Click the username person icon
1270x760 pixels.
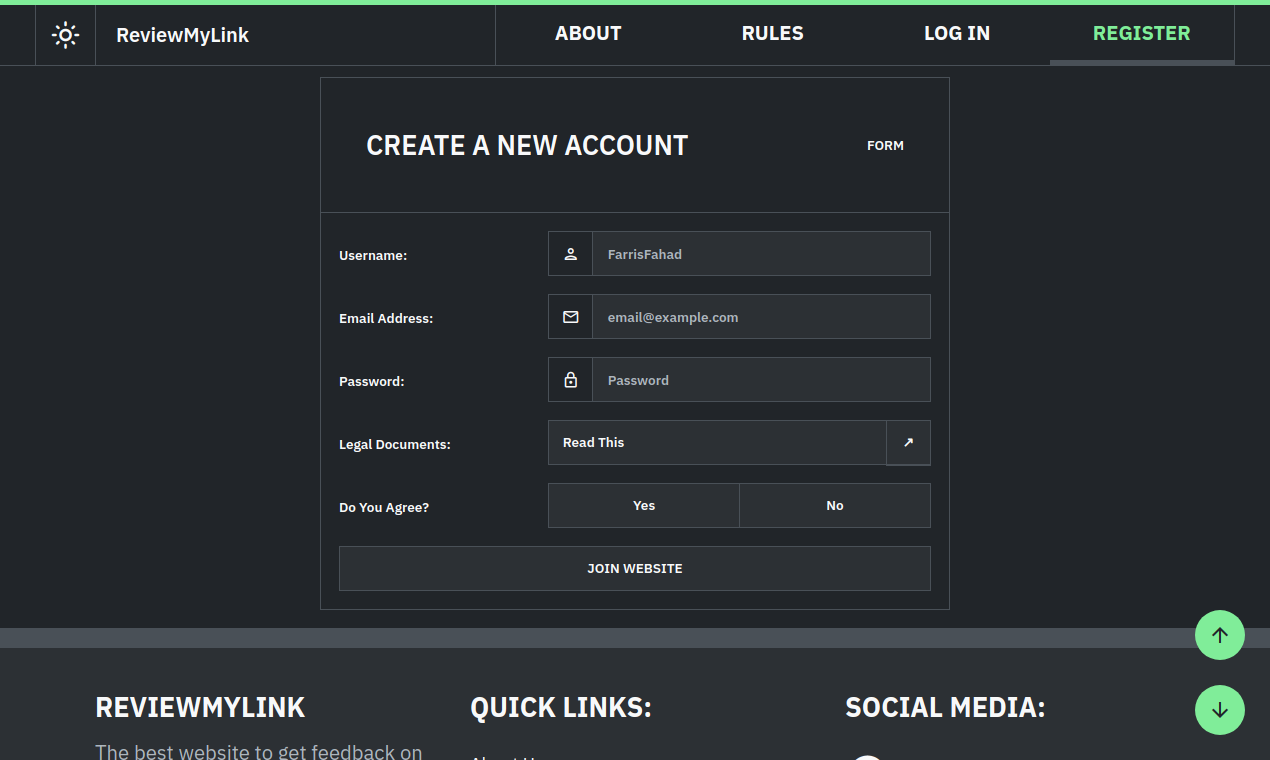(570, 253)
